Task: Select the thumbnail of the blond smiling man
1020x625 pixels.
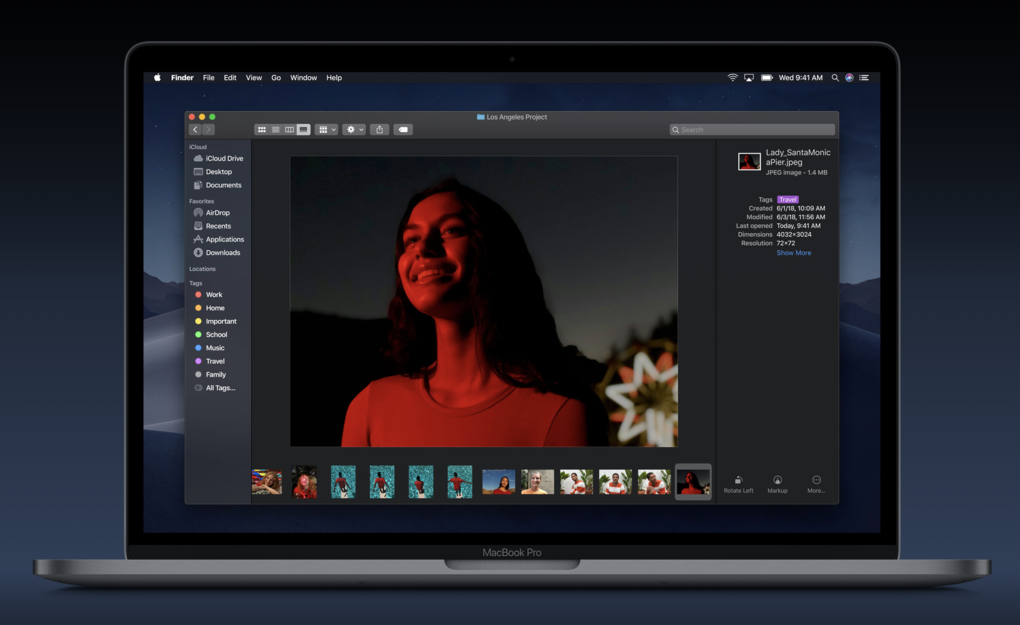Action: click(x=537, y=483)
